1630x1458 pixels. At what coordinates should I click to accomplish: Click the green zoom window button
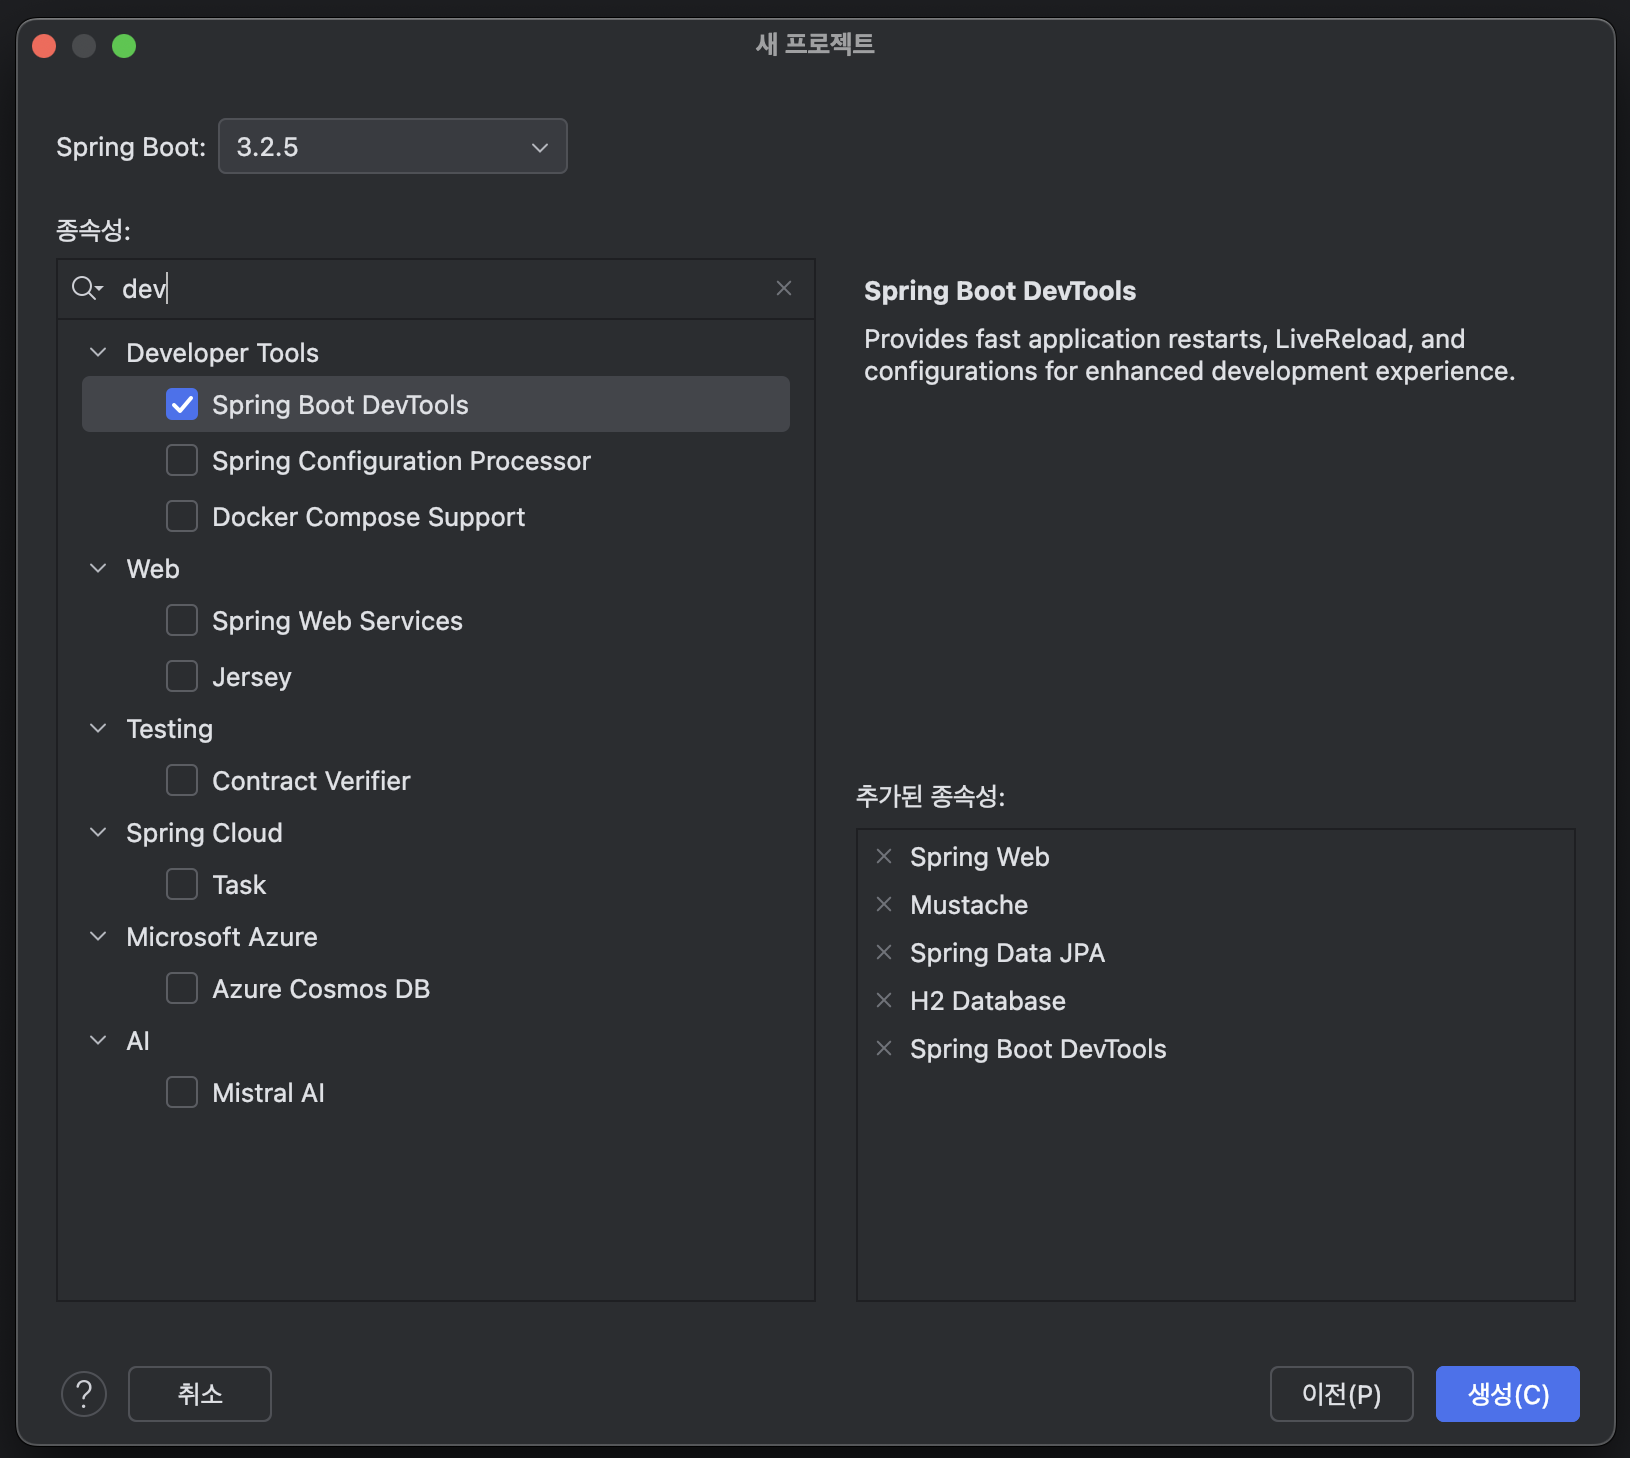pyautogui.click(x=124, y=46)
